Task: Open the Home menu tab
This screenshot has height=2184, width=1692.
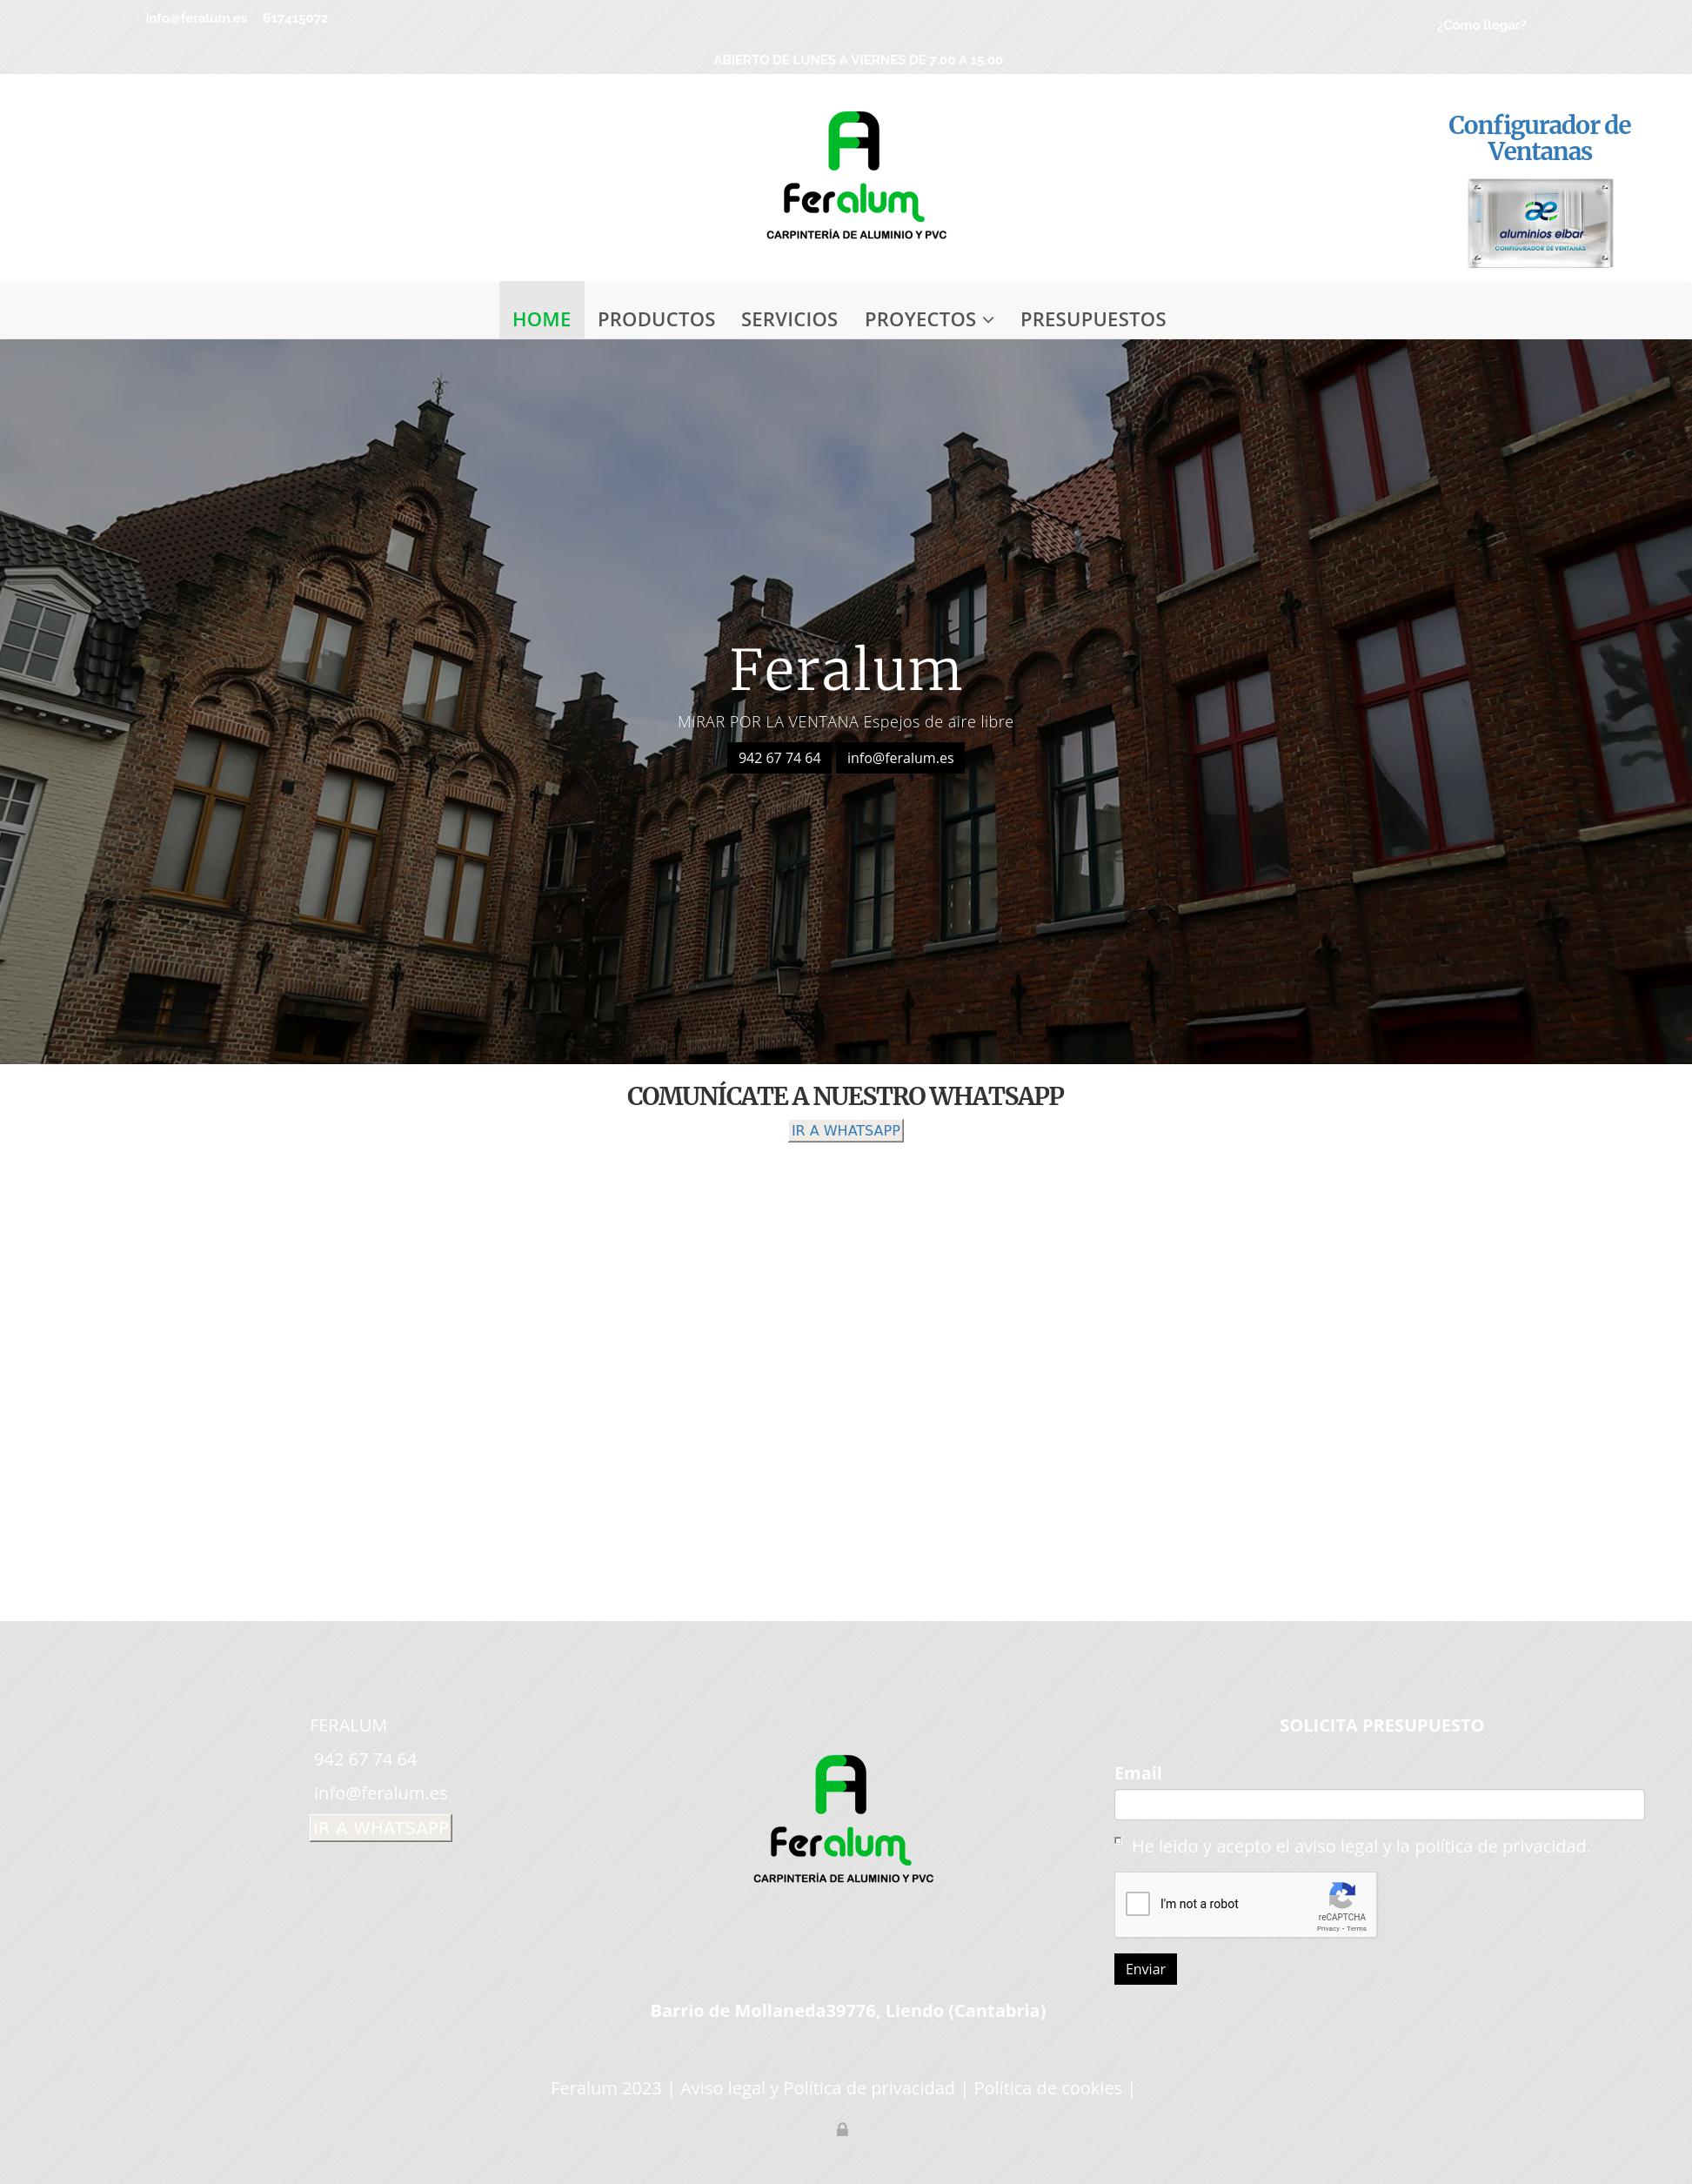Action: coord(541,319)
